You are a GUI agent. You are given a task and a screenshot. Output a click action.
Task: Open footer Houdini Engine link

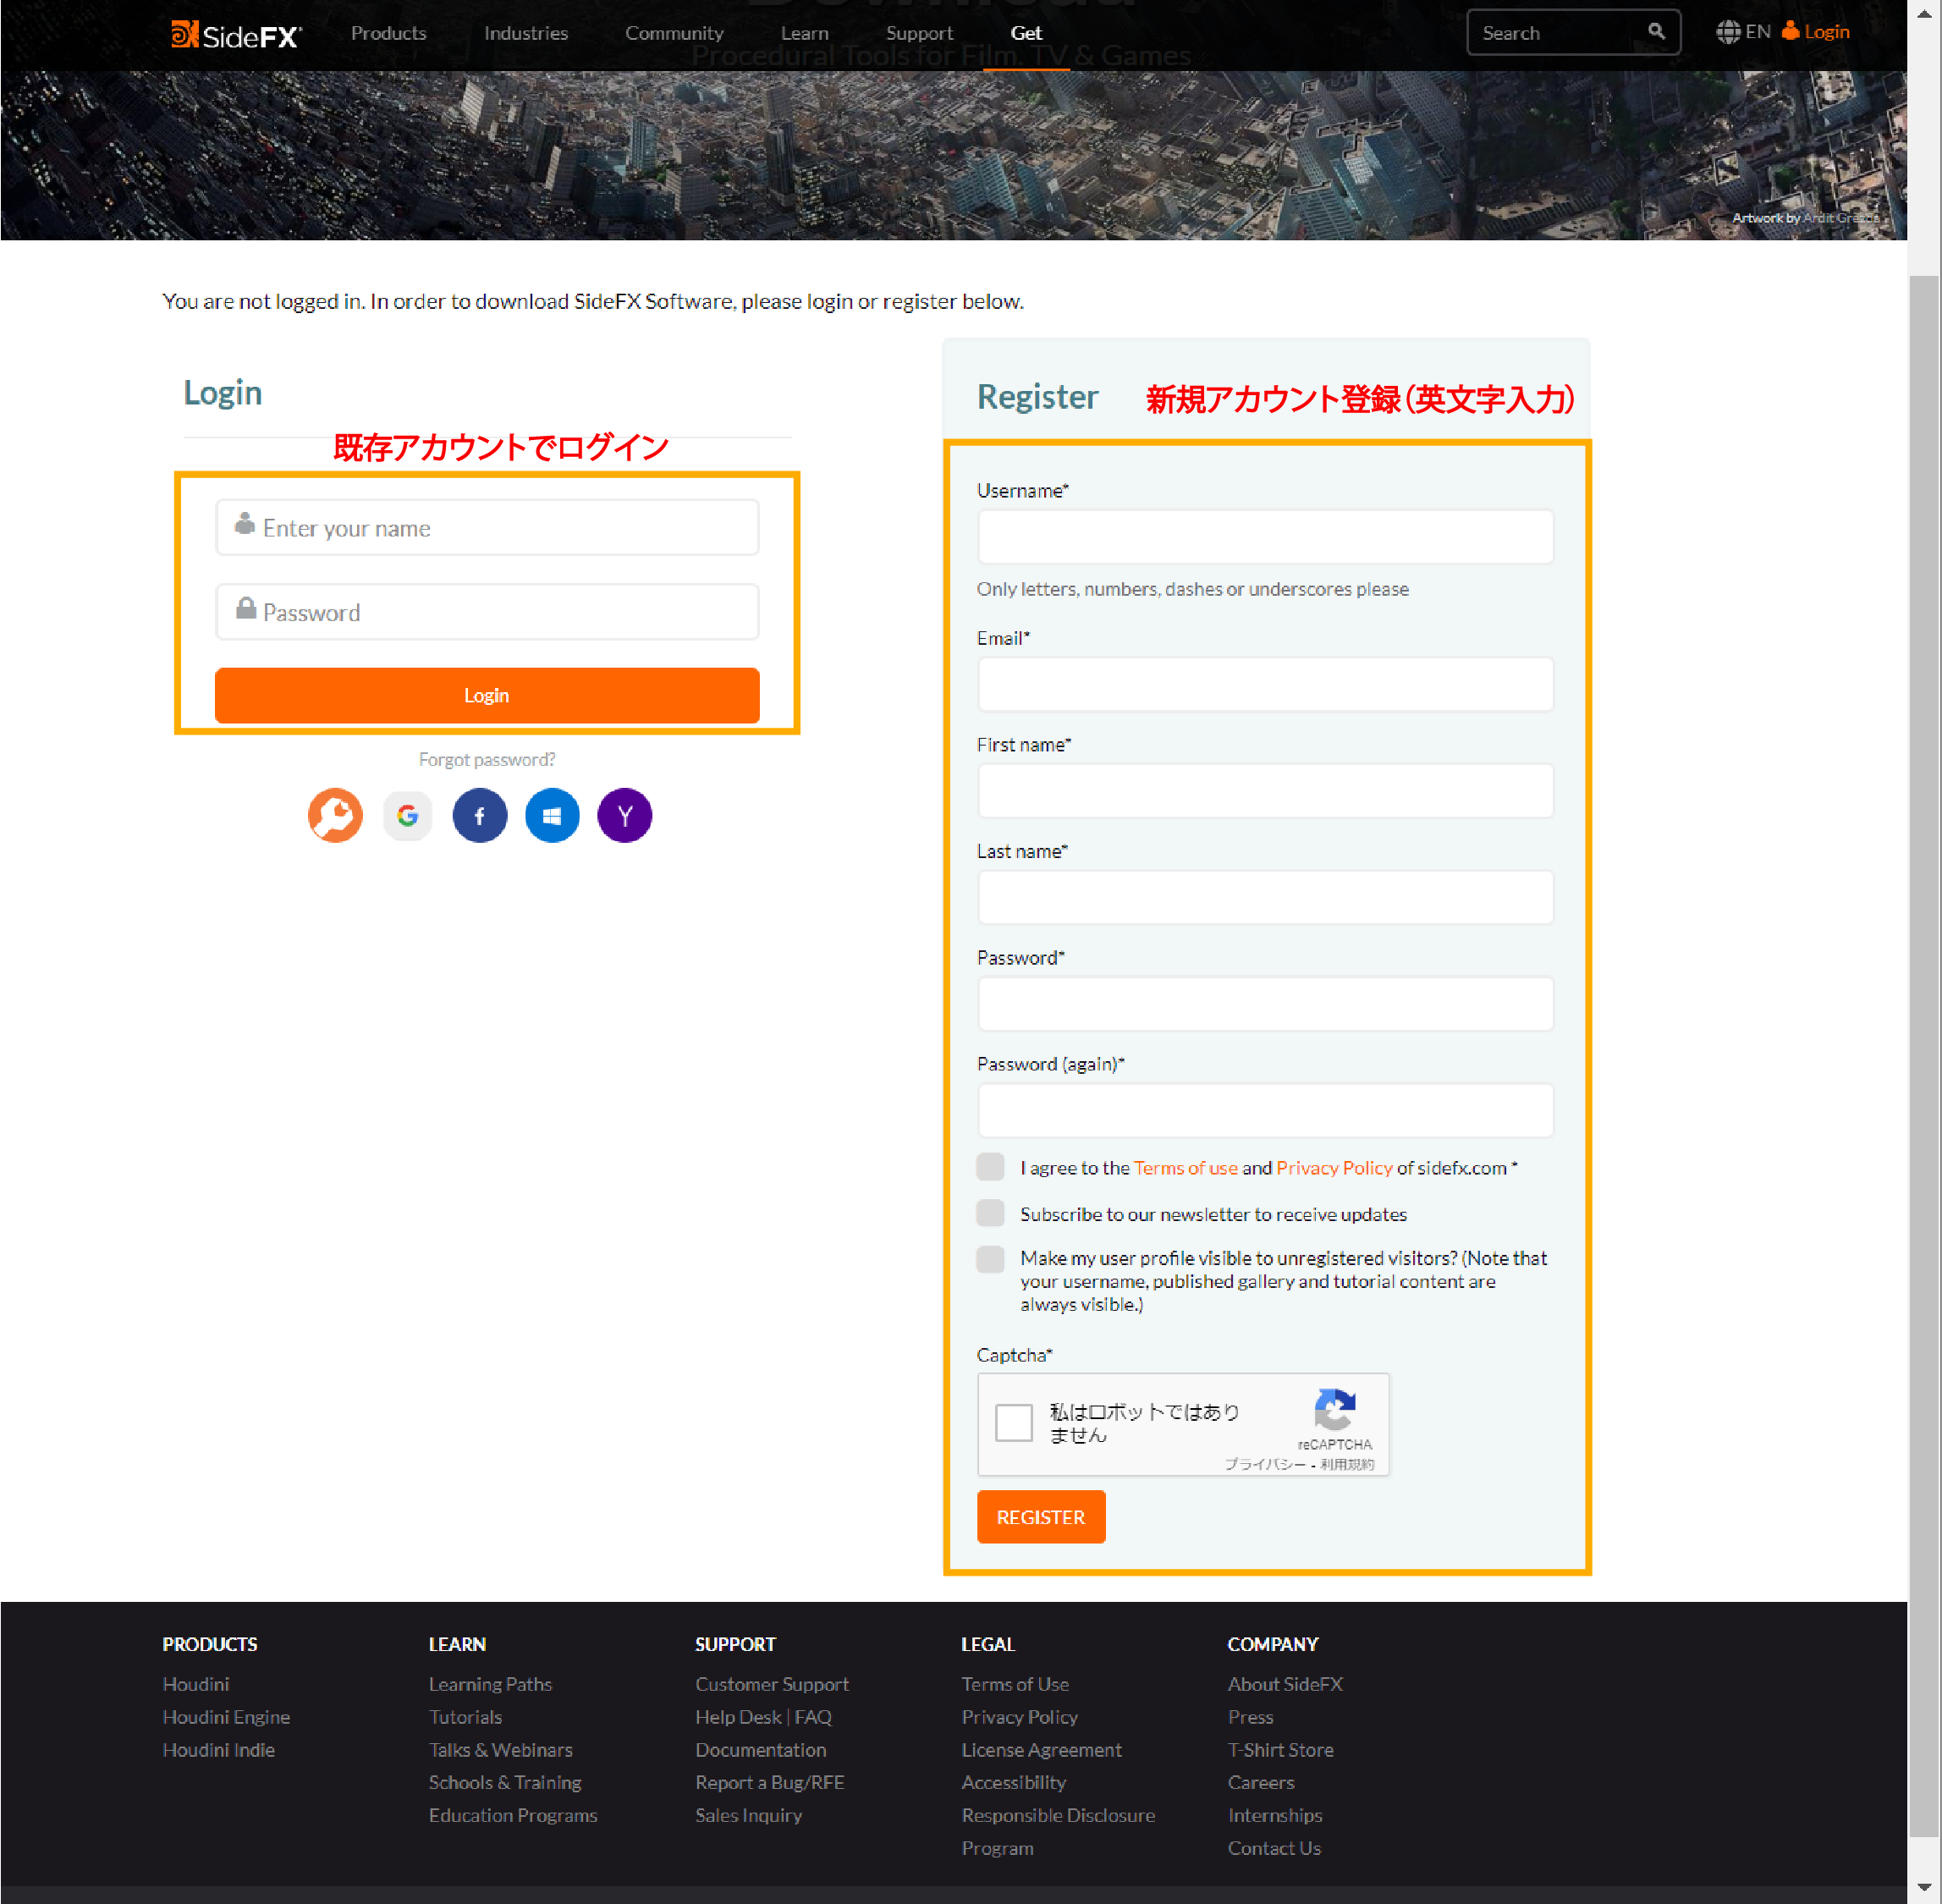(x=226, y=1717)
